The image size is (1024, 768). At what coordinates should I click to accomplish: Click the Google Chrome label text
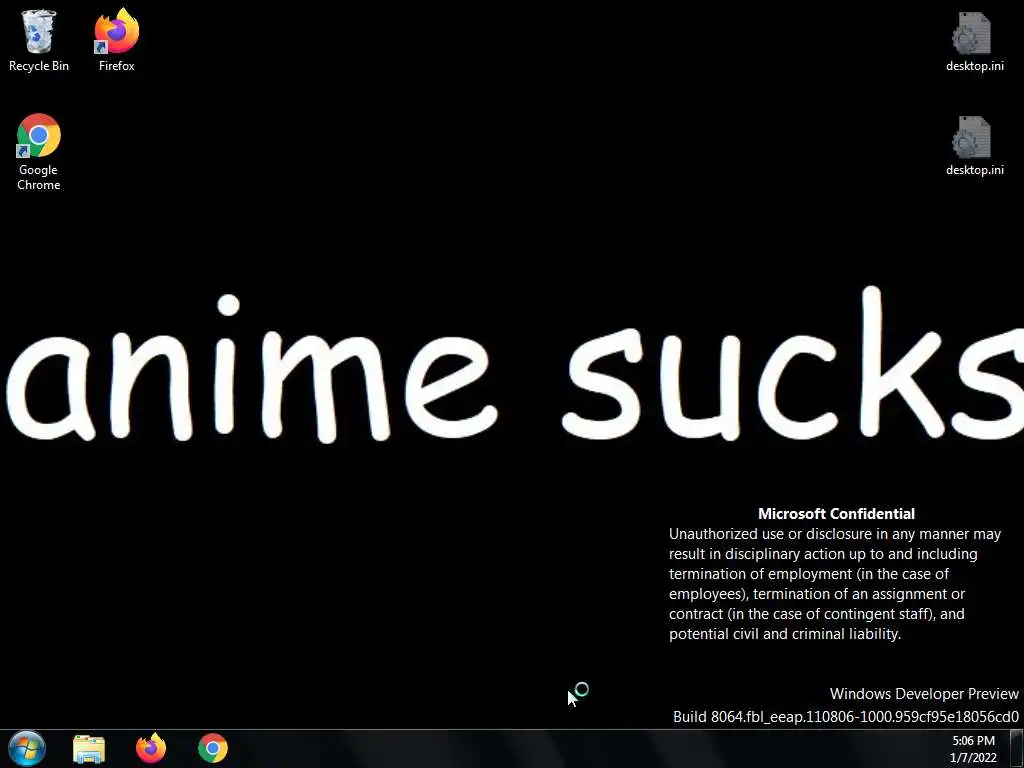39,177
